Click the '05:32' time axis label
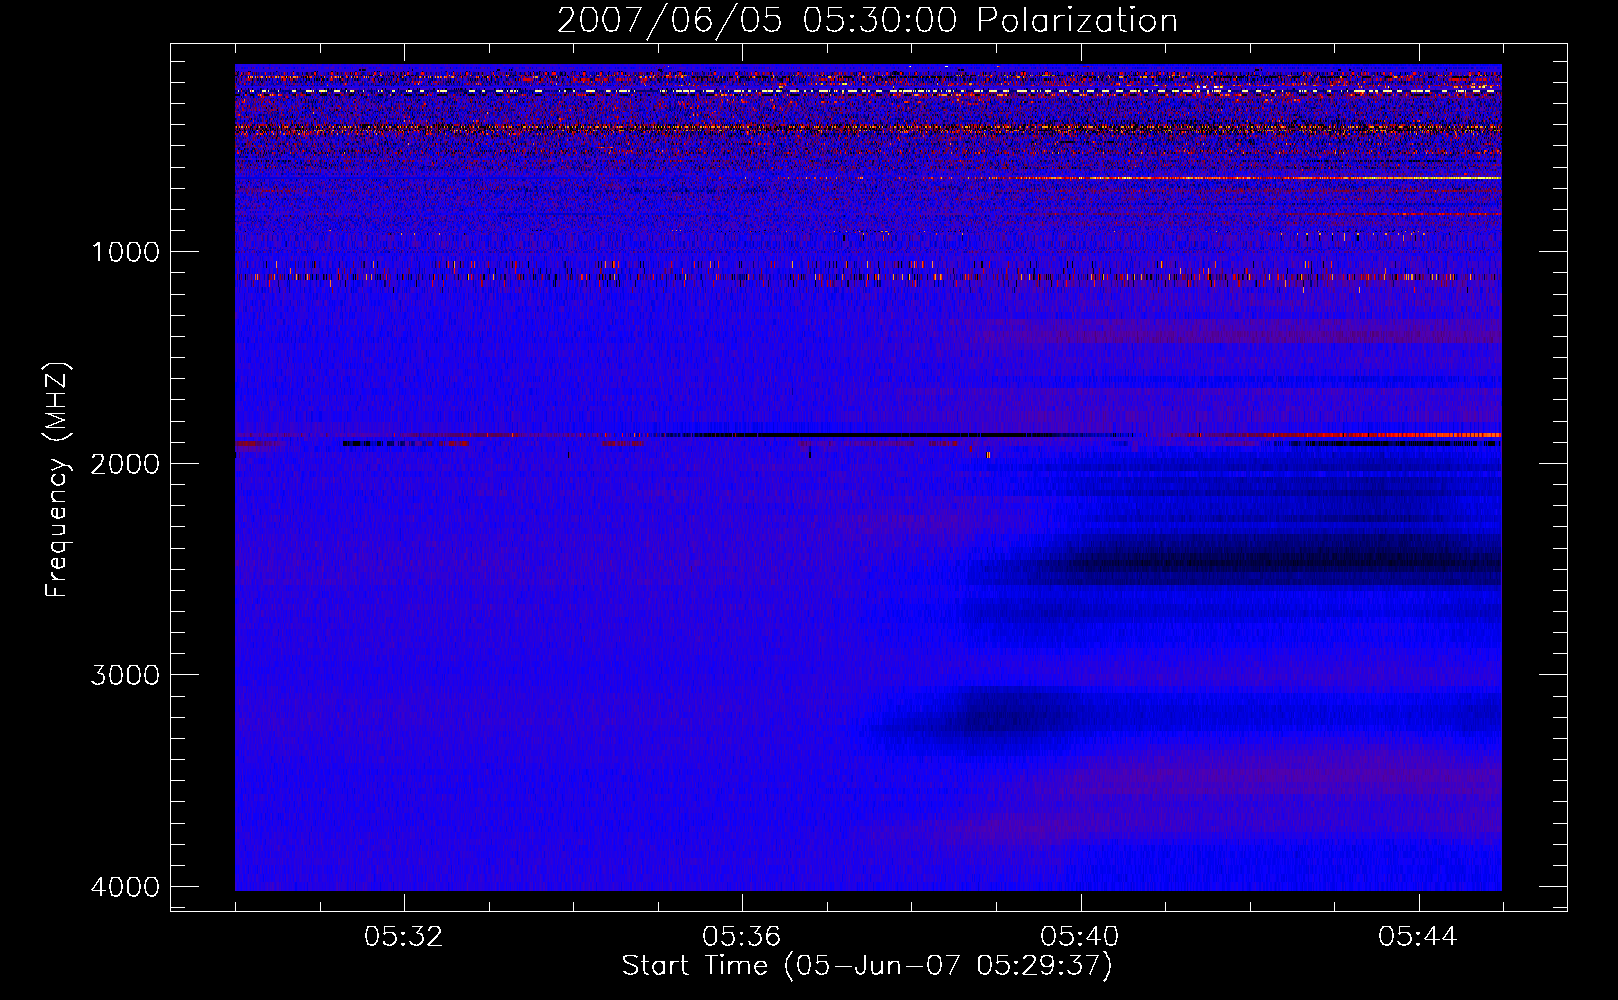Image resolution: width=1618 pixels, height=1000 pixels. click(404, 937)
